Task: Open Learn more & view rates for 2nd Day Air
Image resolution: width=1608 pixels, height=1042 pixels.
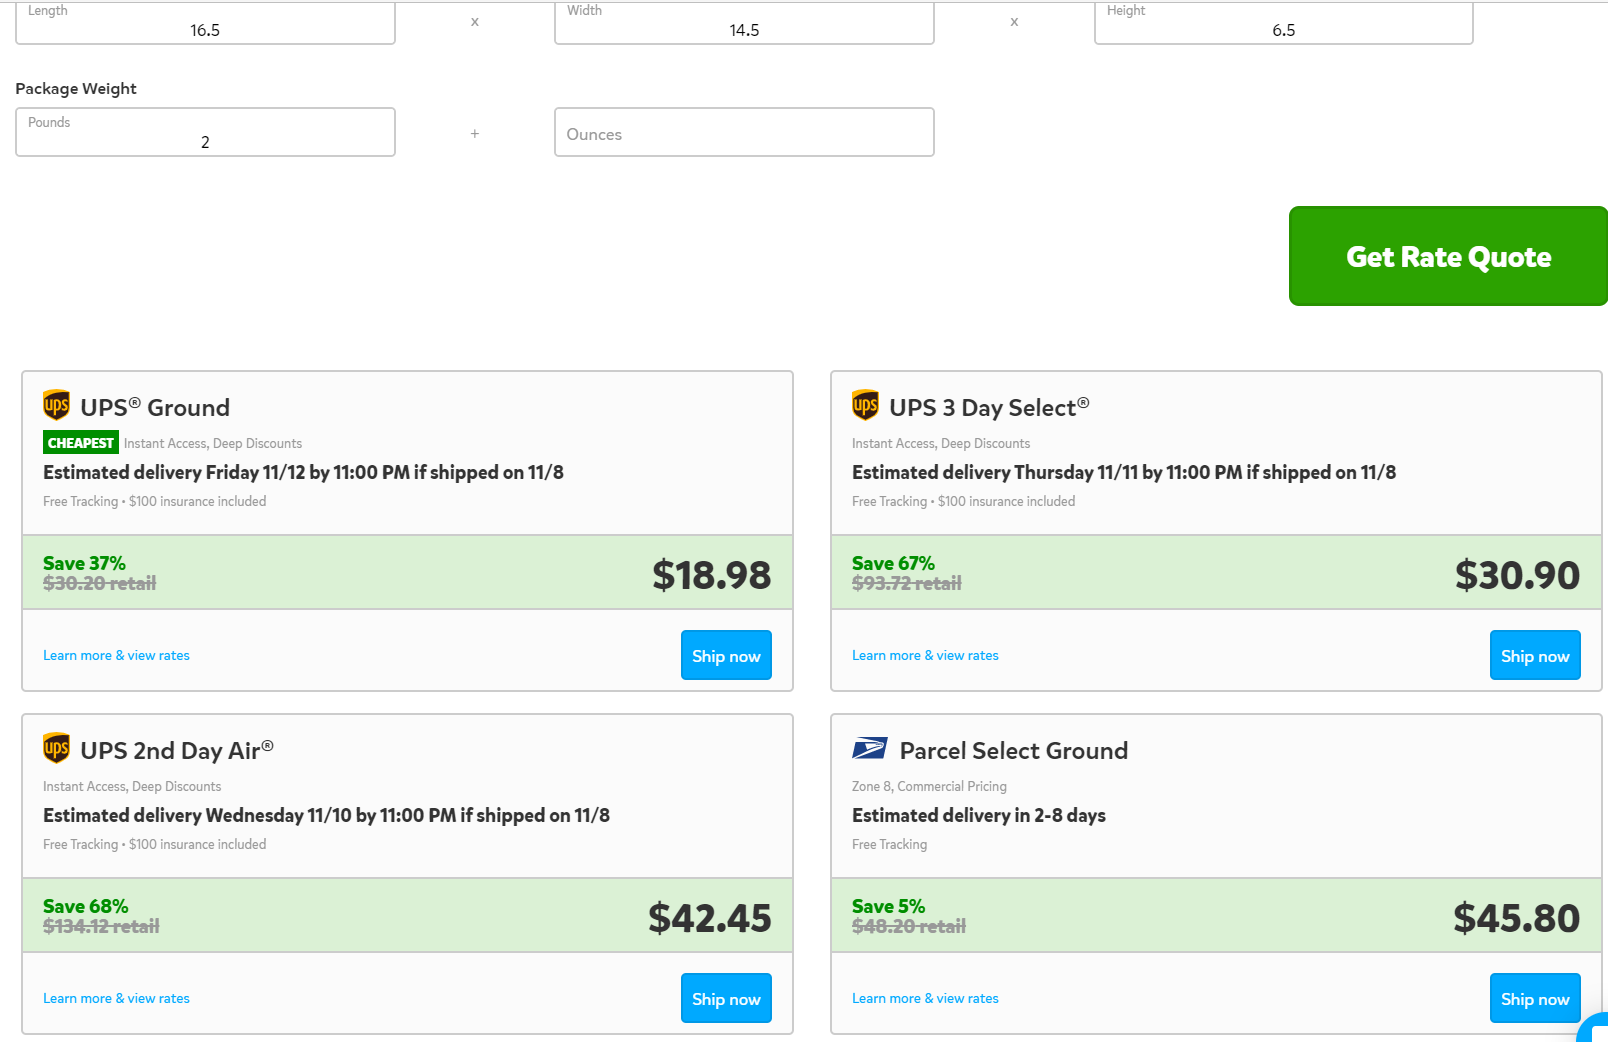Action: (x=116, y=998)
